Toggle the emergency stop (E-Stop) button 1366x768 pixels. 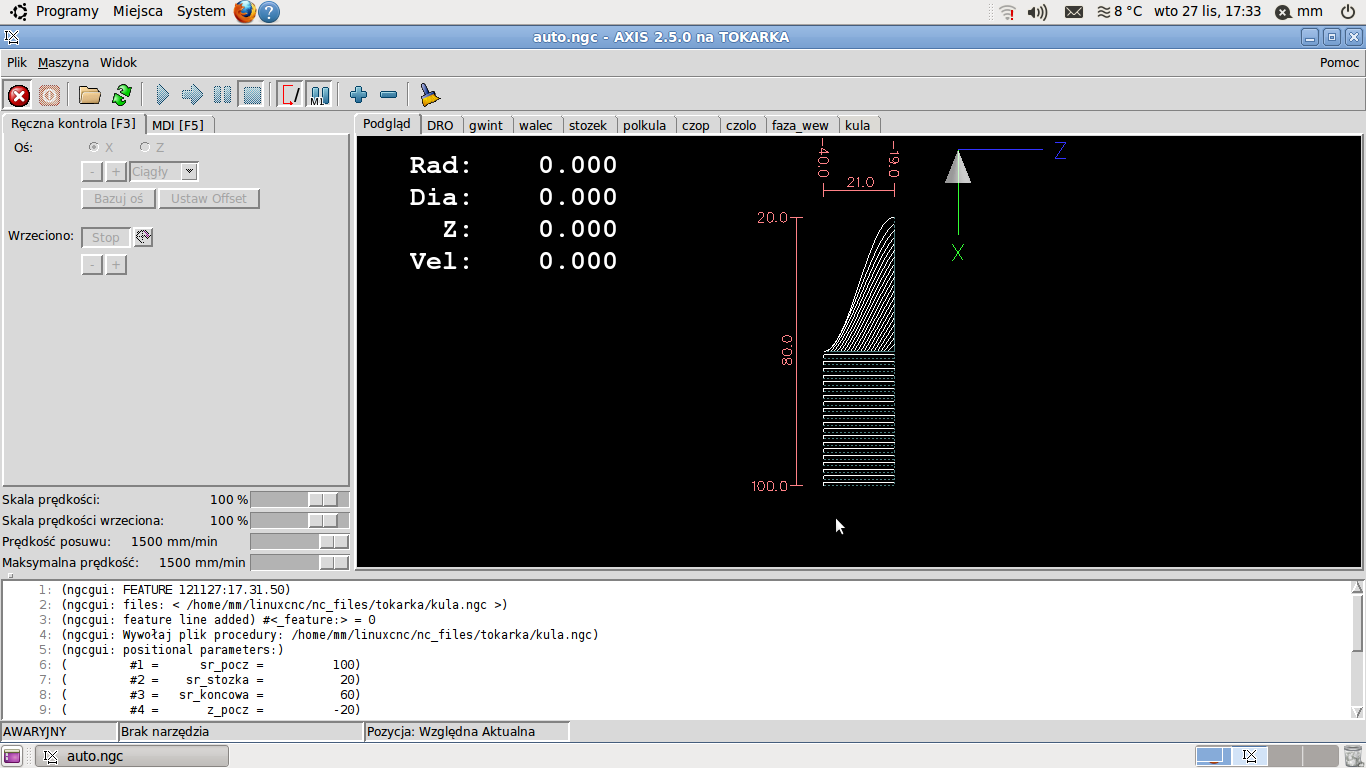18,95
